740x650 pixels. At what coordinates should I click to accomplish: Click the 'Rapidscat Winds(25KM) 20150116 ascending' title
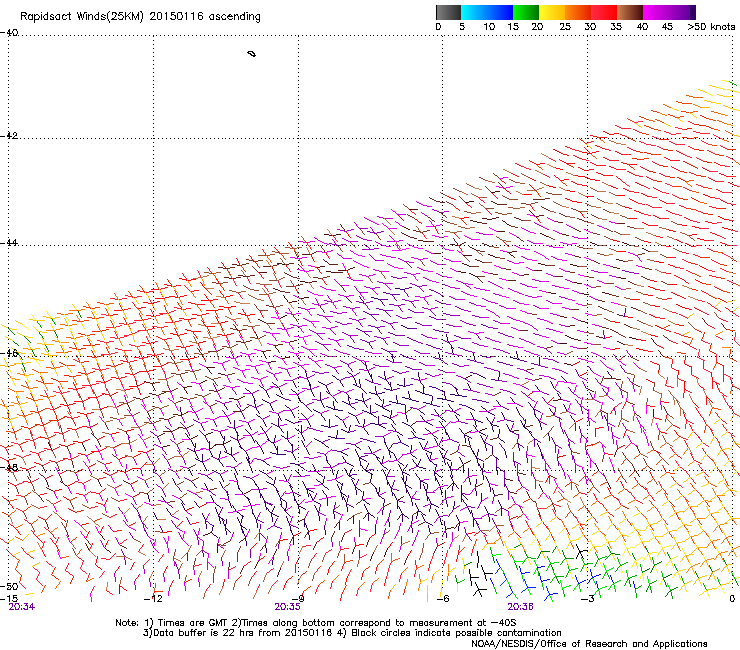140,17
